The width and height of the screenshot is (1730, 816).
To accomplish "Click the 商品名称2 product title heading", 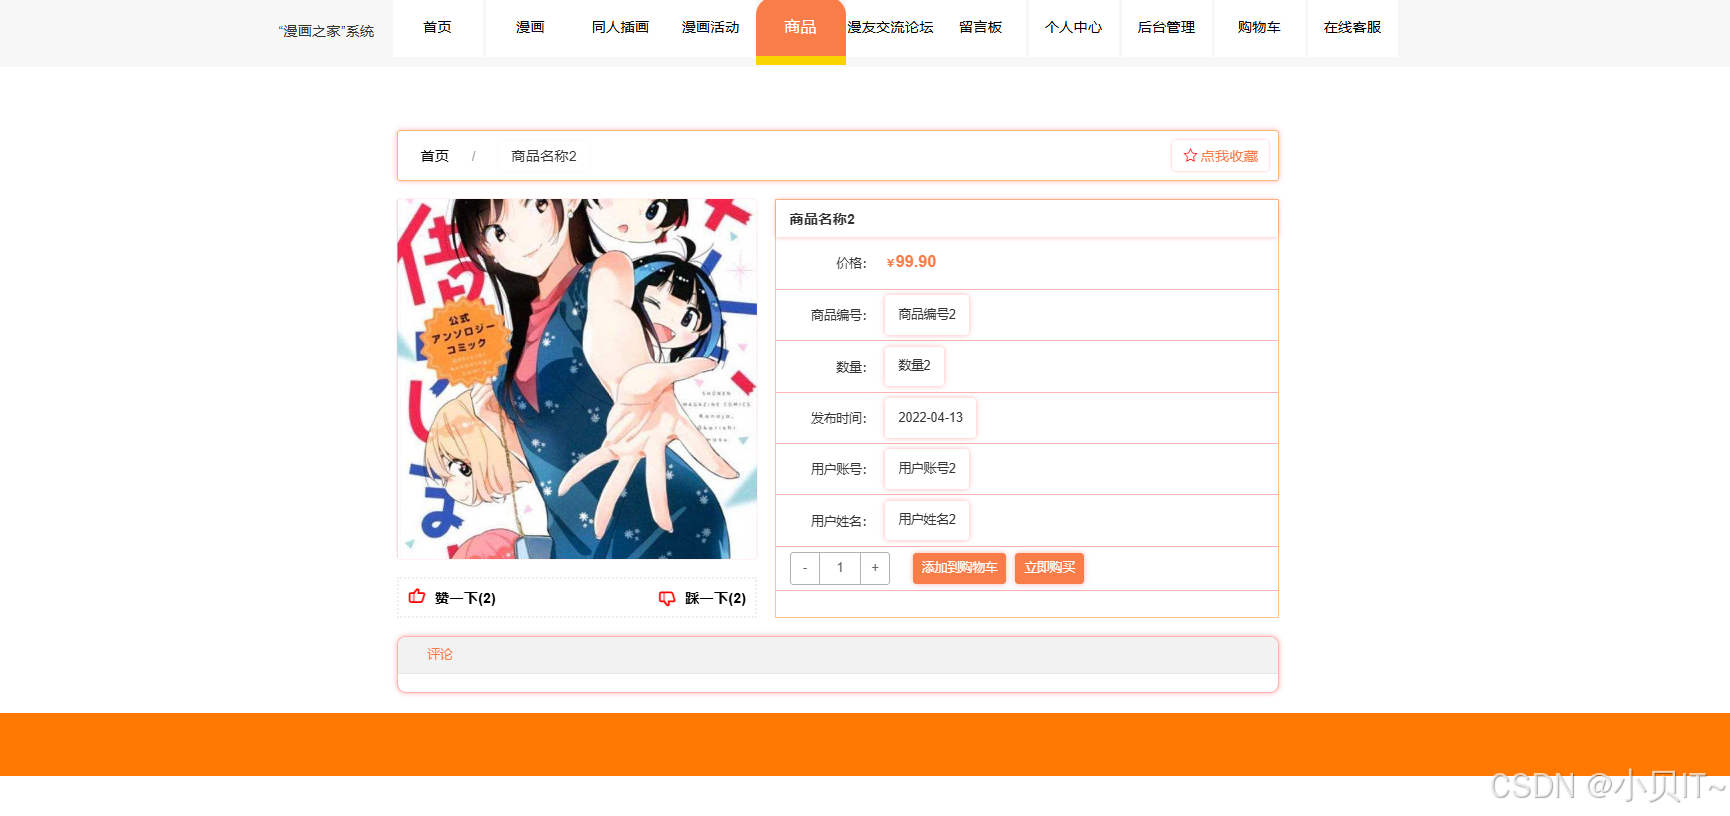I will 822,219.
